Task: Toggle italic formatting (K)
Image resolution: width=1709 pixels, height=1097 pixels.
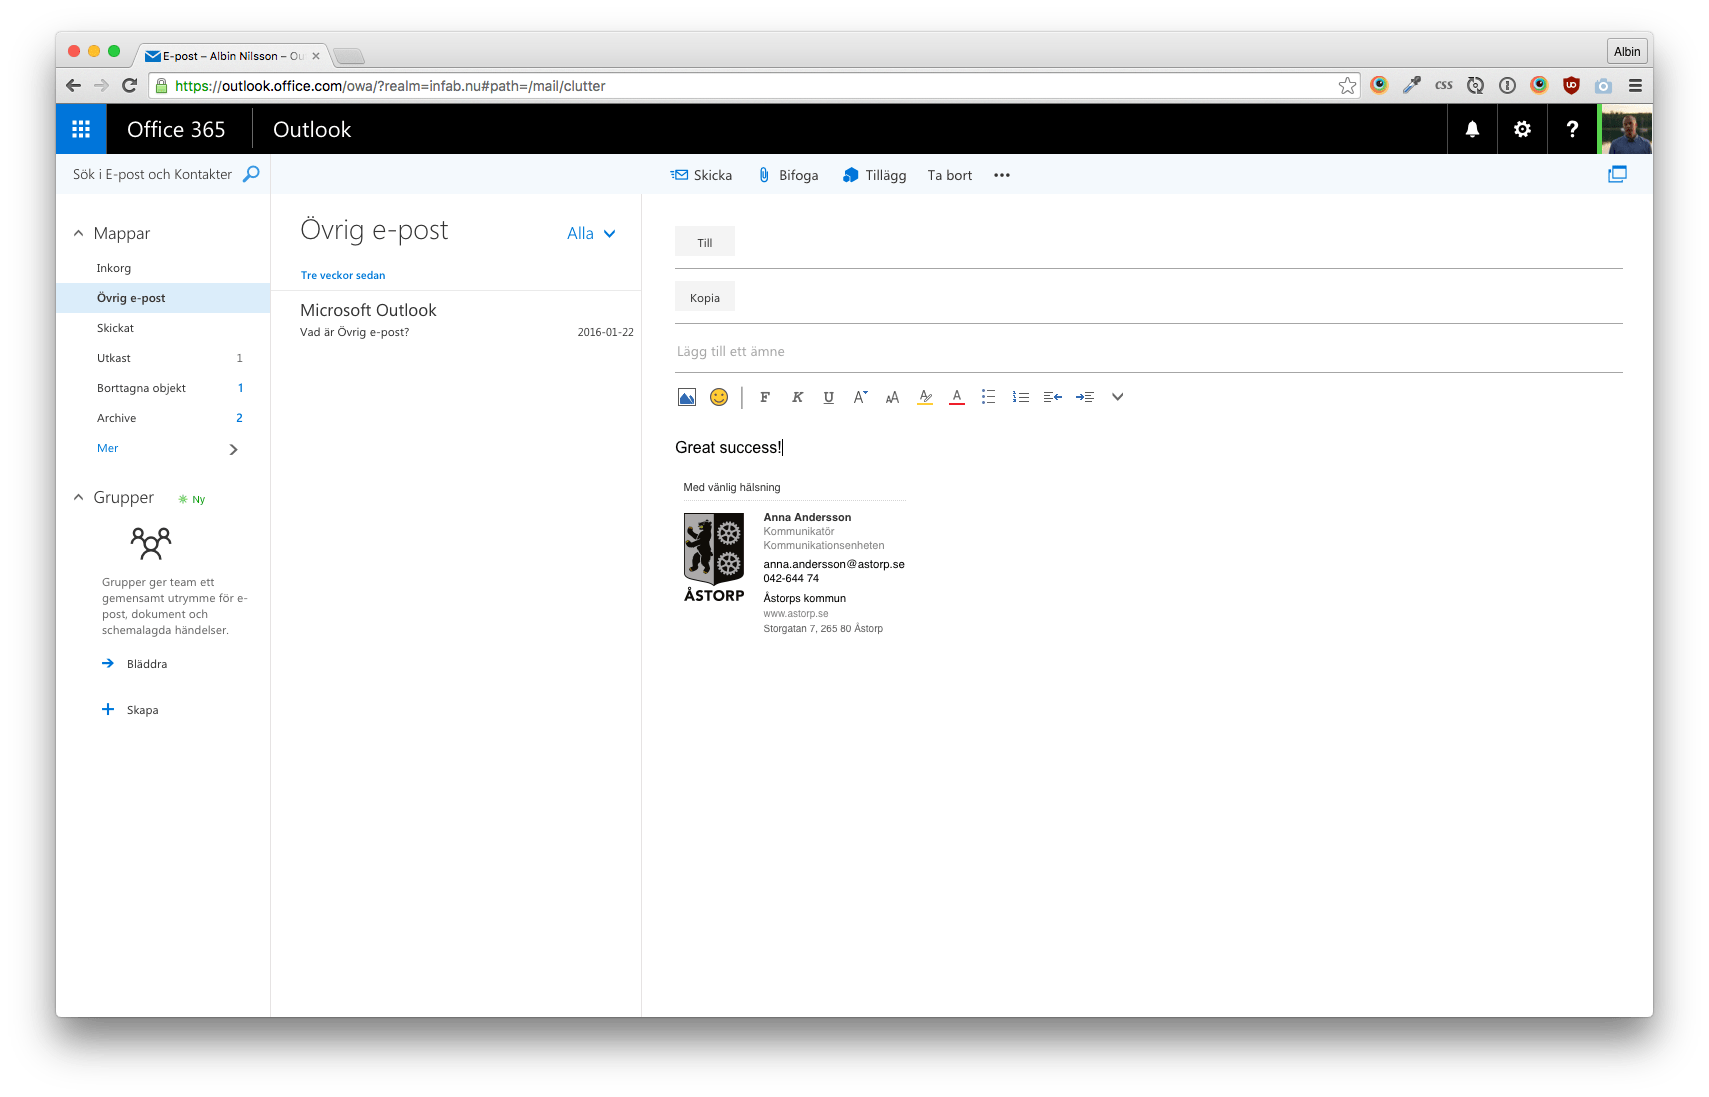Action: (797, 397)
